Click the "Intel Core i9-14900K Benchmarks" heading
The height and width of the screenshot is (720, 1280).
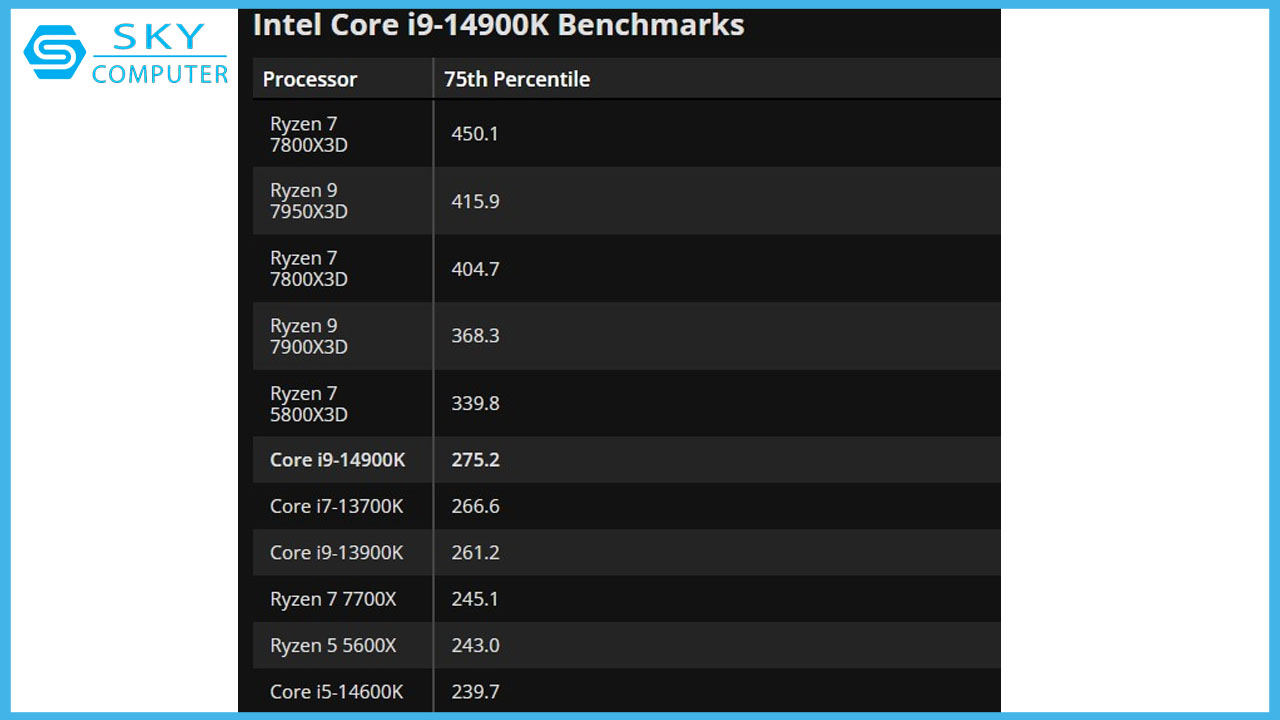(498, 25)
